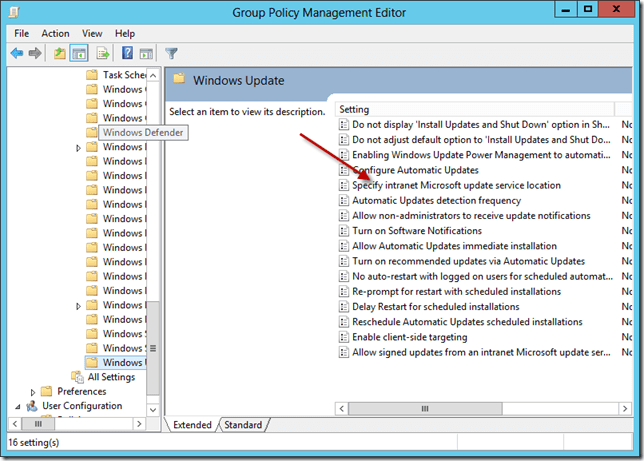
Task: Click the Forward arrow toolbar icon
Action: tap(35, 53)
